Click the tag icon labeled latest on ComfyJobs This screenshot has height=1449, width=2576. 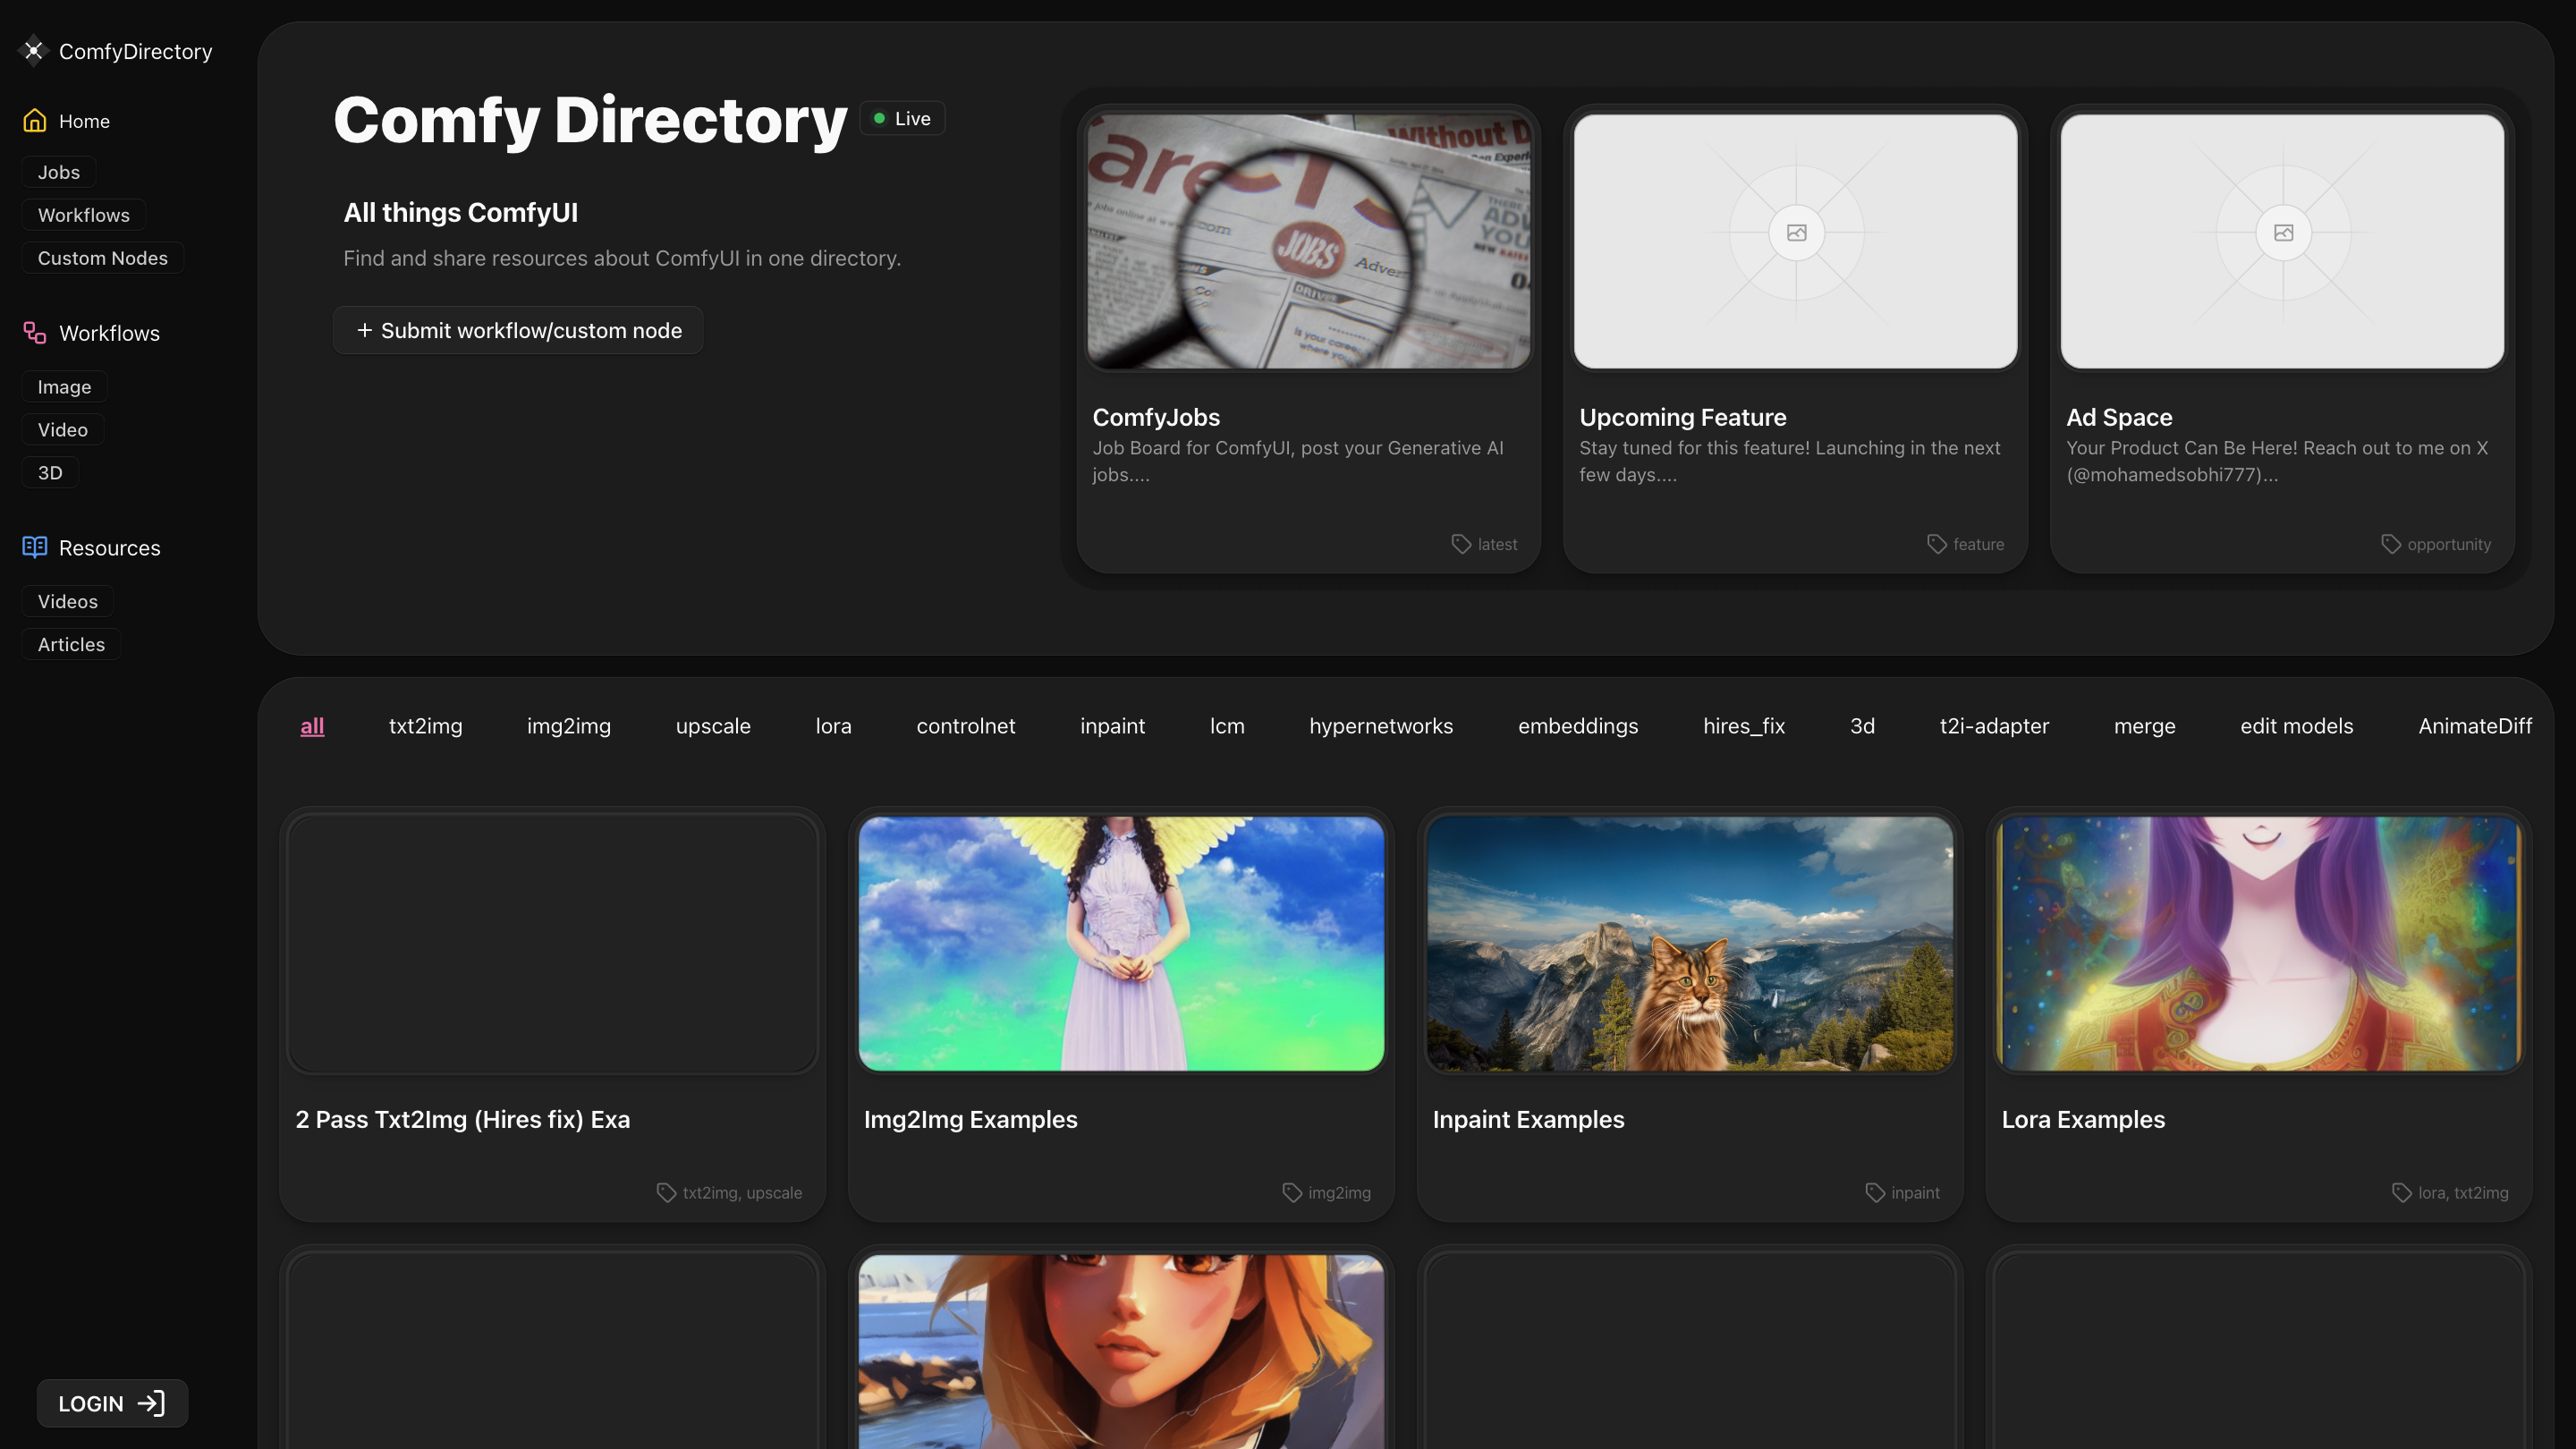1462,543
